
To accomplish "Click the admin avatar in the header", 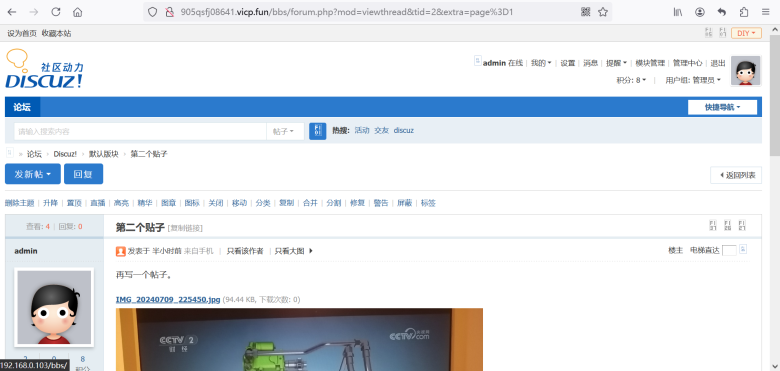I will pyautogui.click(x=745, y=71).
